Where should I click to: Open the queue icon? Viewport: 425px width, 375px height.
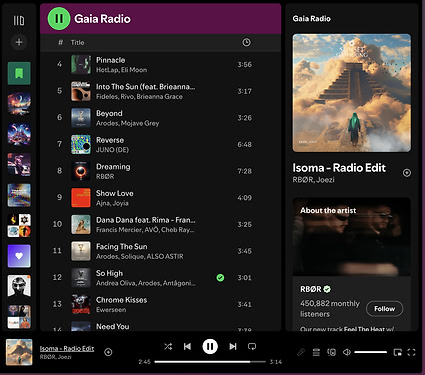click(316, 352)
